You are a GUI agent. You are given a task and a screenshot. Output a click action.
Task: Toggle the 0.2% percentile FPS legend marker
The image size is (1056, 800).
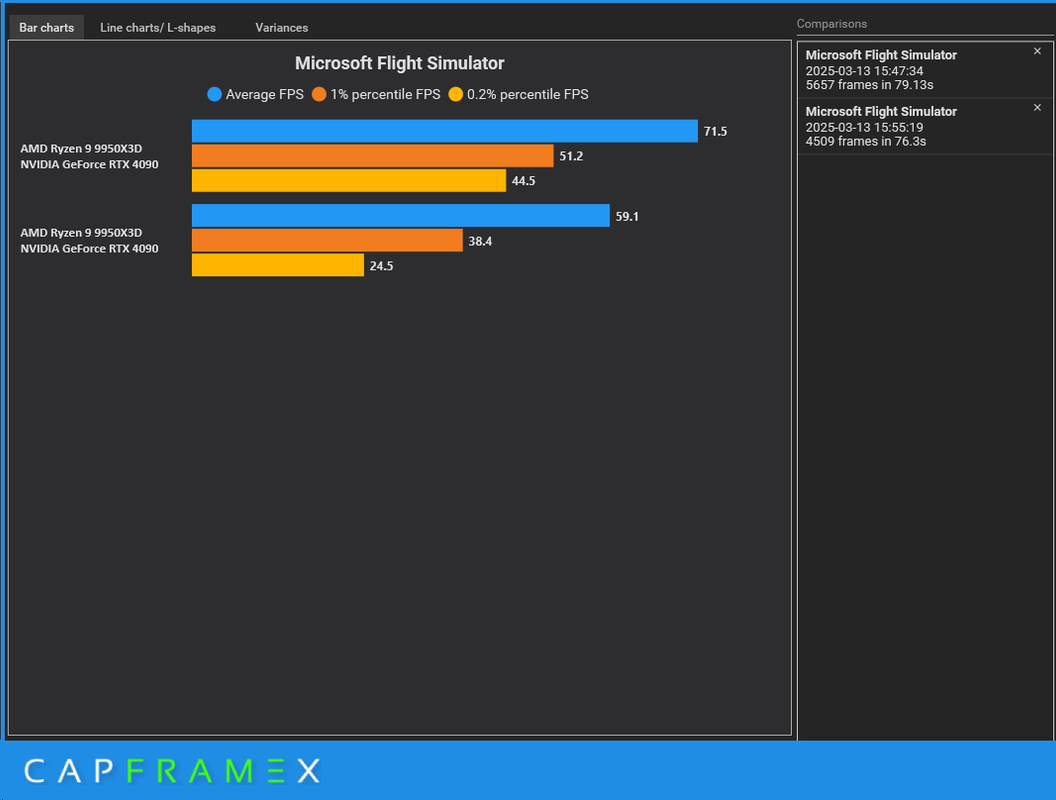tap(456, 94)
